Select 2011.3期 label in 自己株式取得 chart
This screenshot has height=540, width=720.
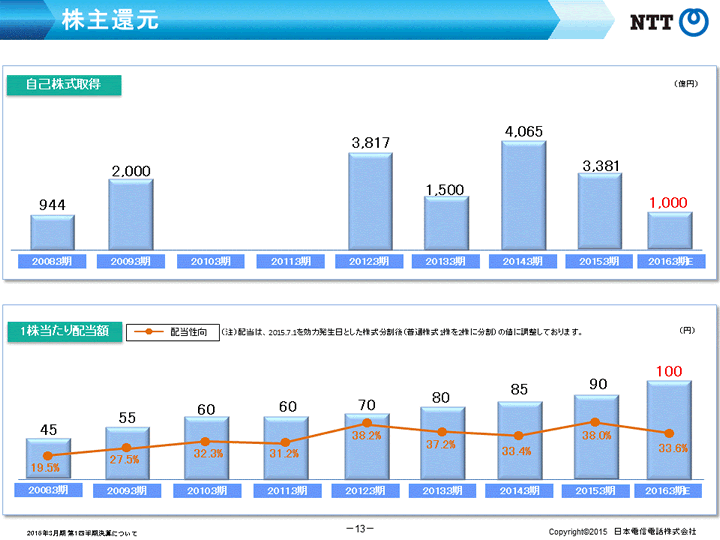click(291, 261)
